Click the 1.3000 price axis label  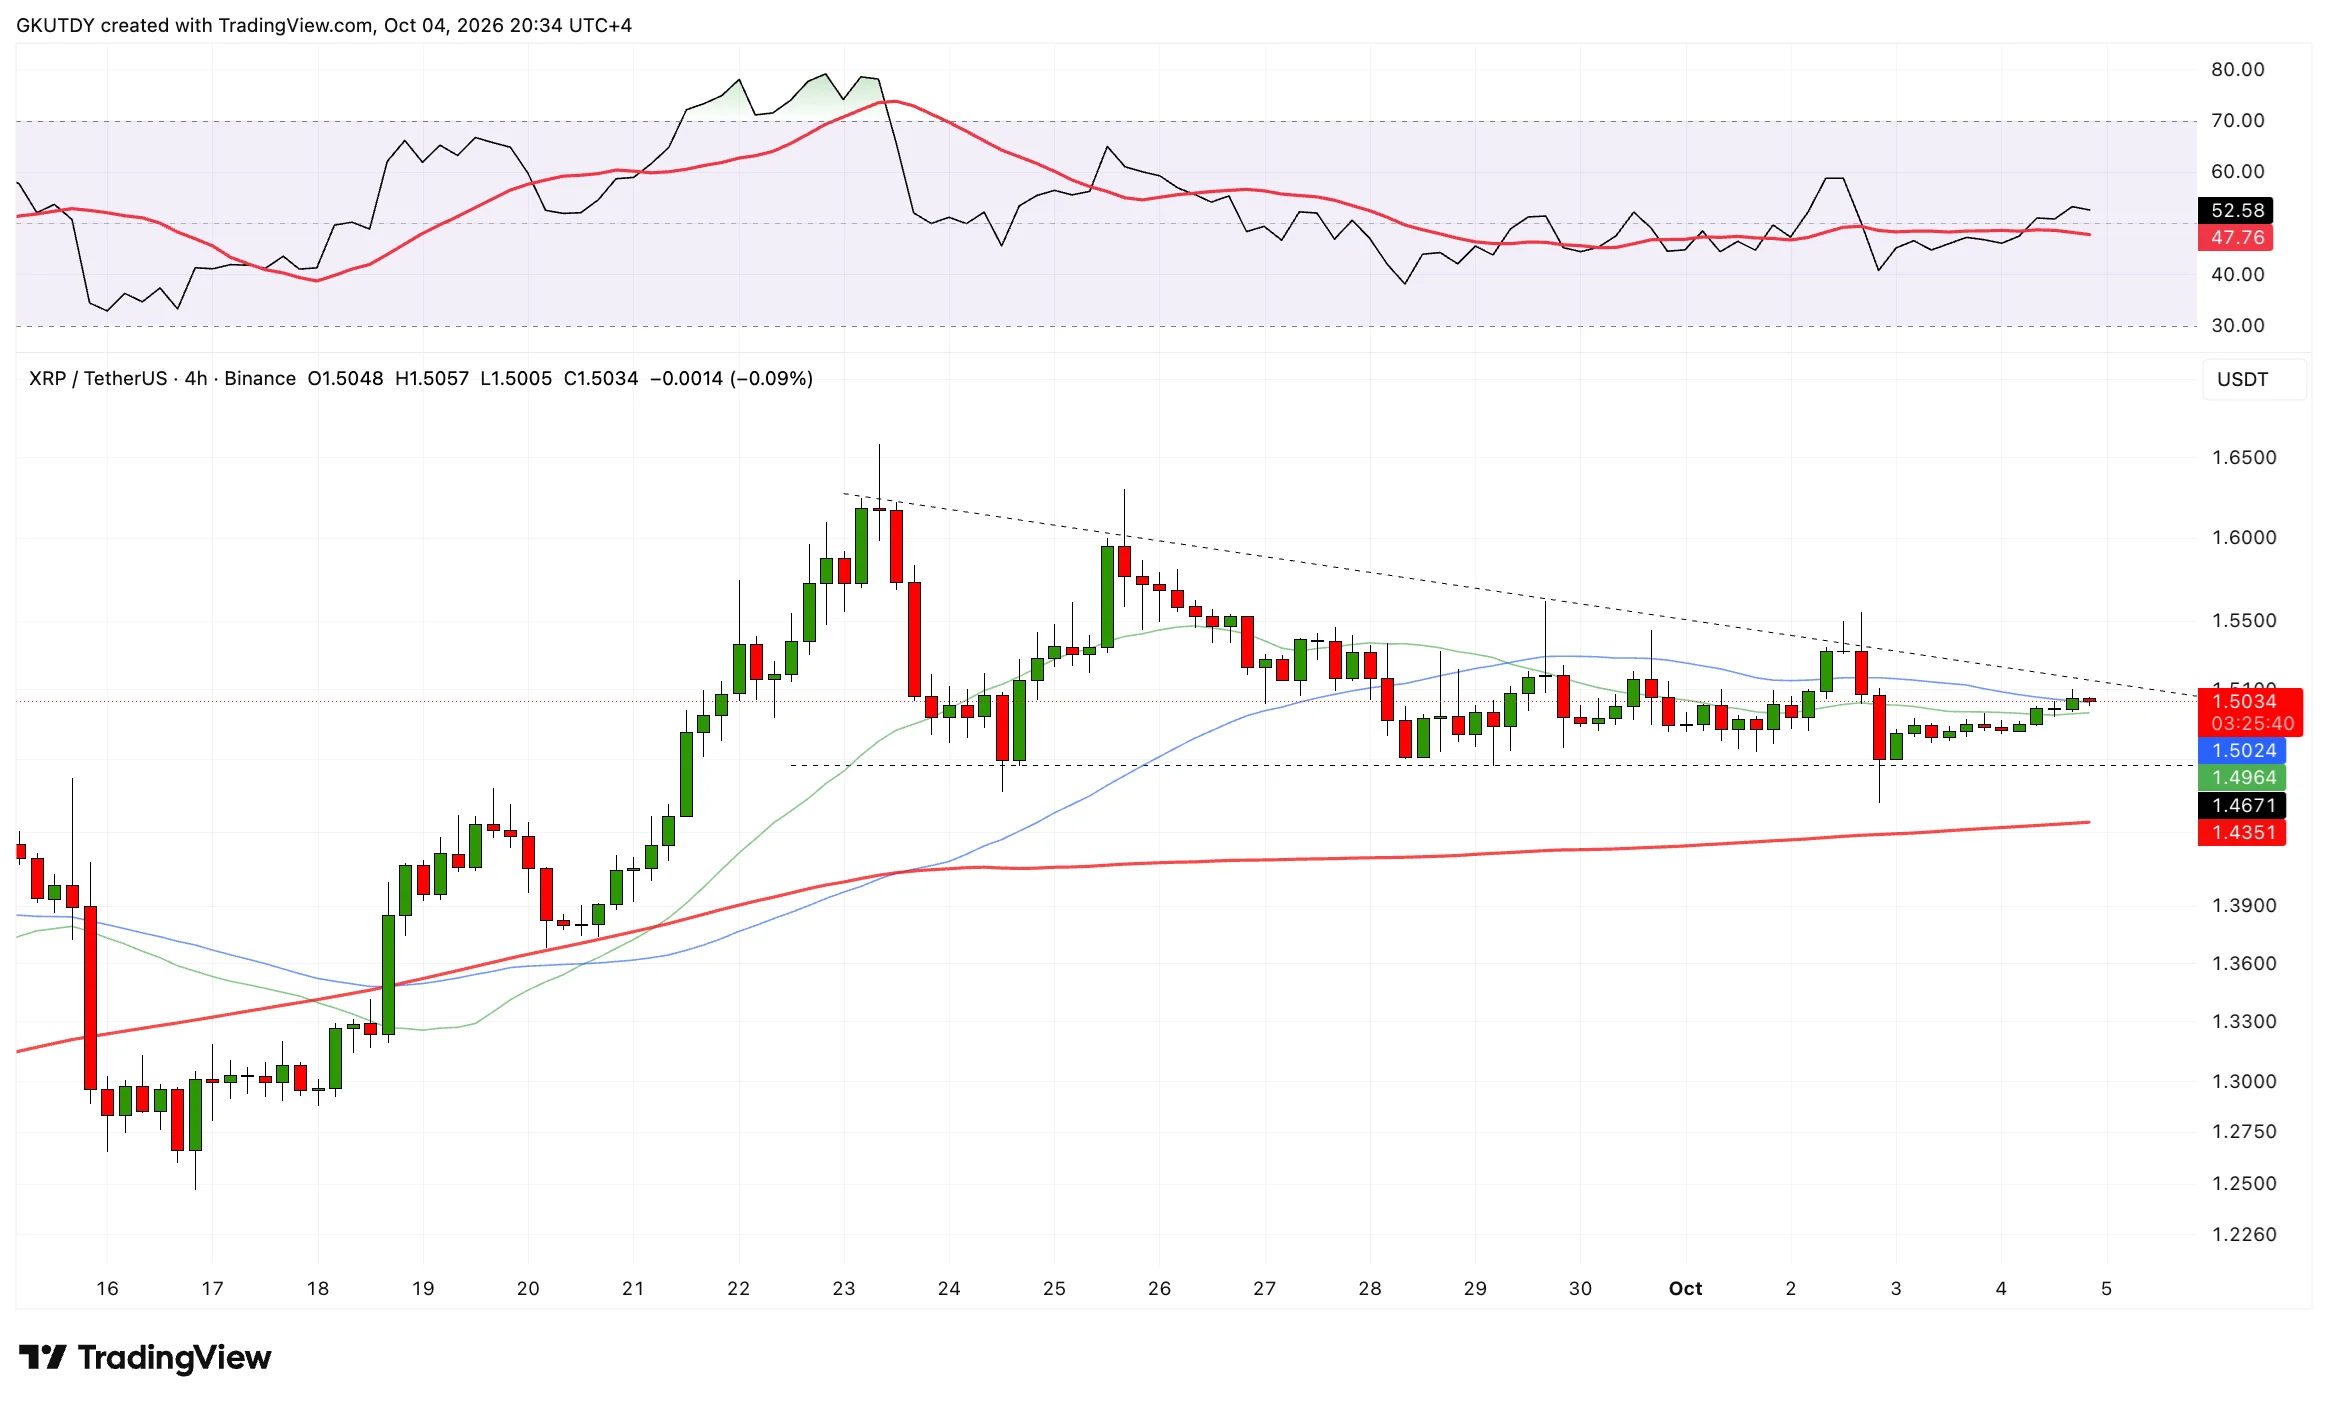pos(2244,1081)
